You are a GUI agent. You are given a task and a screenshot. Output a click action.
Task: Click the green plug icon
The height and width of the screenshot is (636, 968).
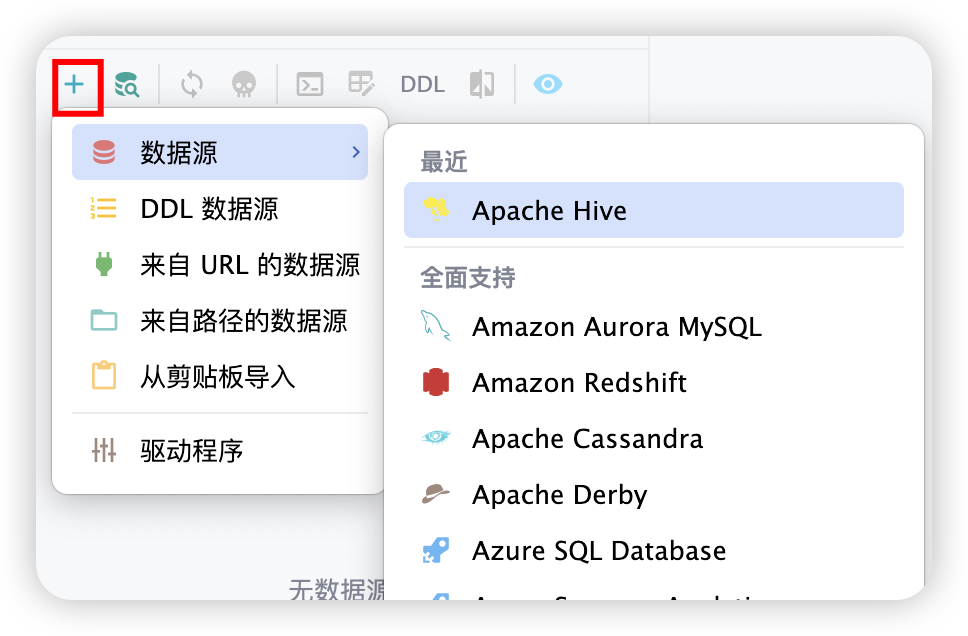click(x=104, y=264)
